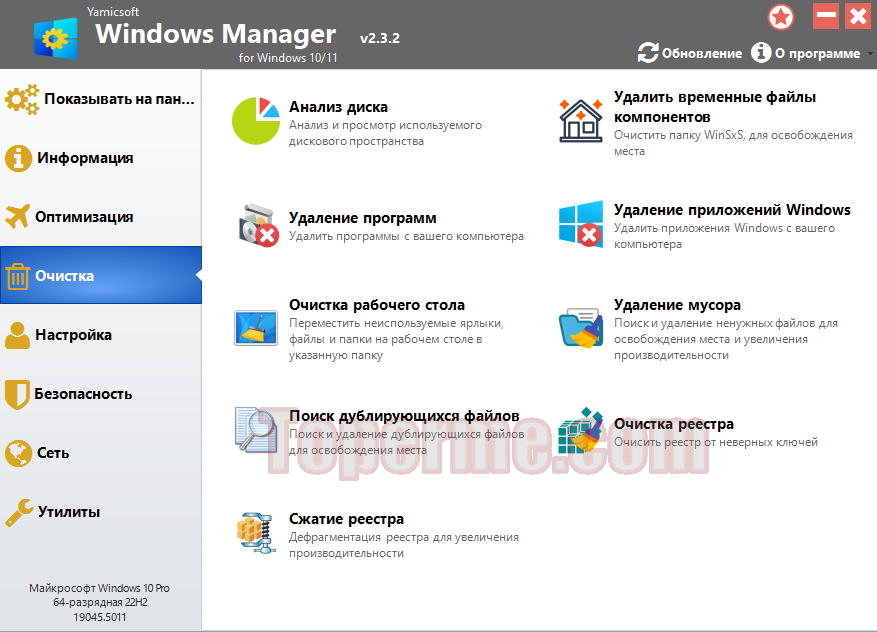
Task: Click the Настройка user icon
Action: [x=17, y=335]
